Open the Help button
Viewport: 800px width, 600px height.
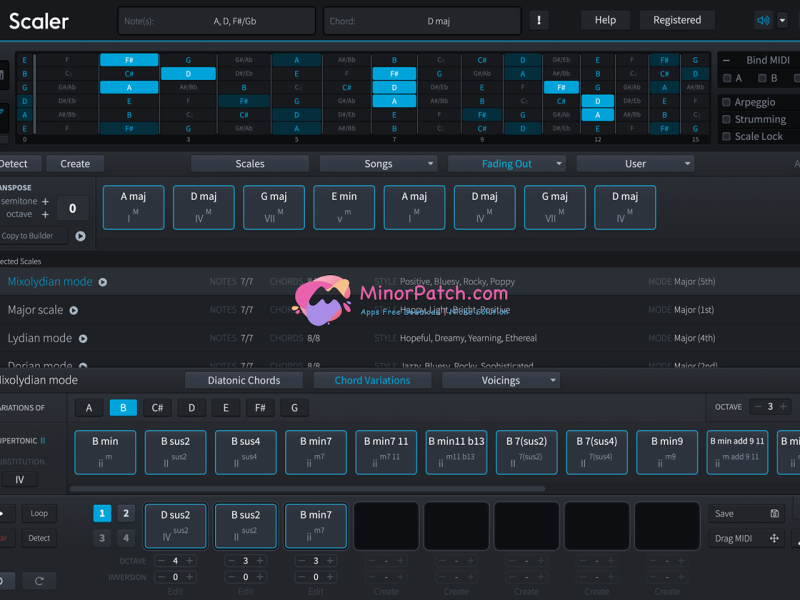pyautogui.click(x=605, y=20)
